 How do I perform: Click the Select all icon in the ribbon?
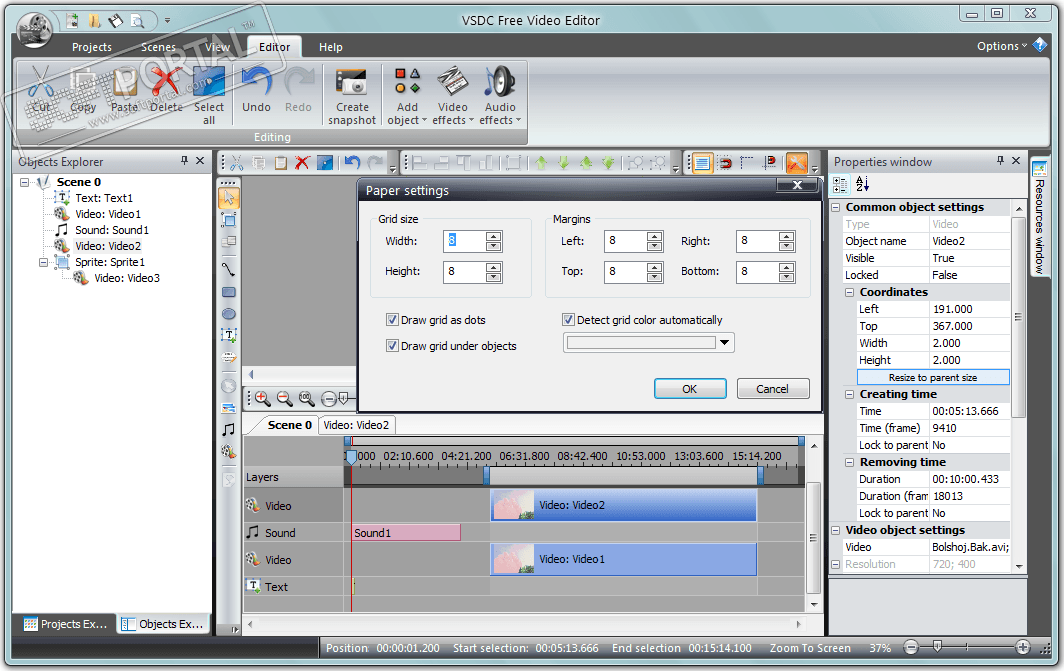click(x=209, y=83)
